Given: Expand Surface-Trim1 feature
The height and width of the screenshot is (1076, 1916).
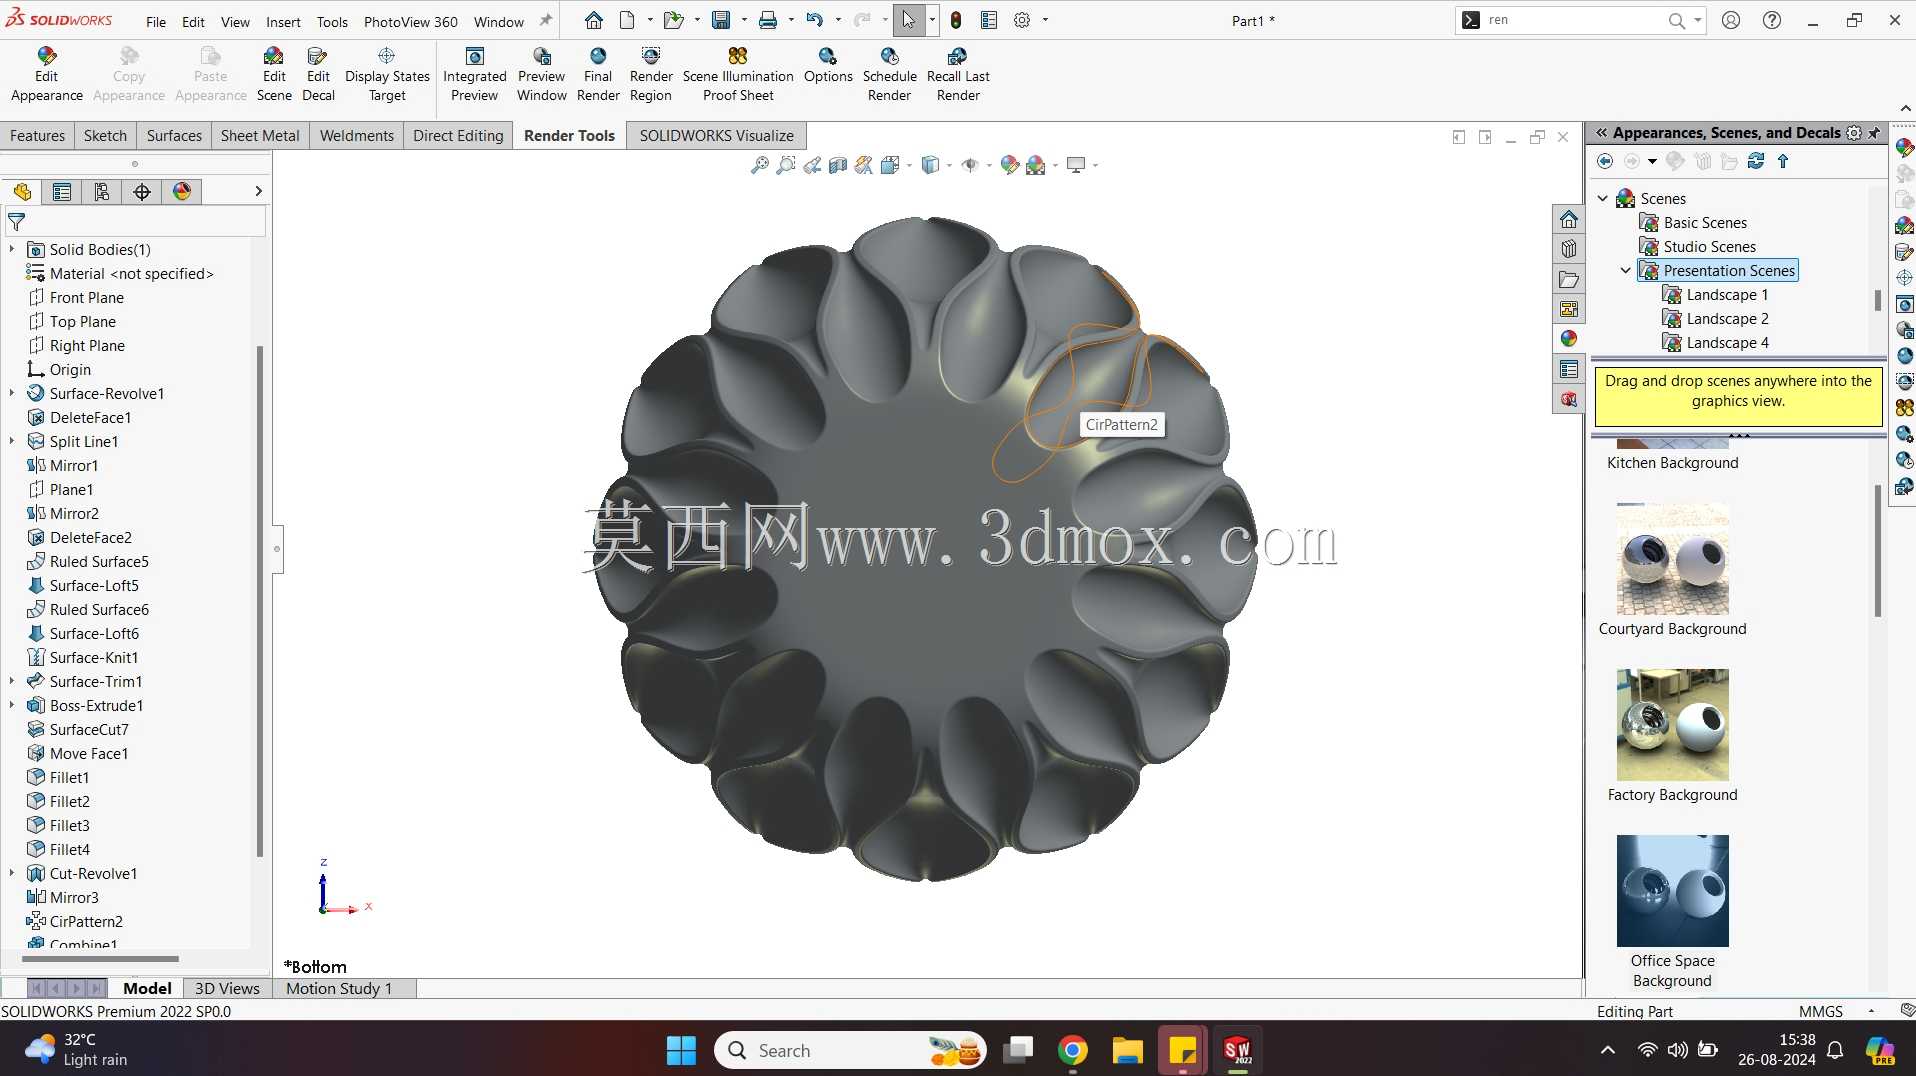Looking at the screenshot, I should tap(12, 681).
